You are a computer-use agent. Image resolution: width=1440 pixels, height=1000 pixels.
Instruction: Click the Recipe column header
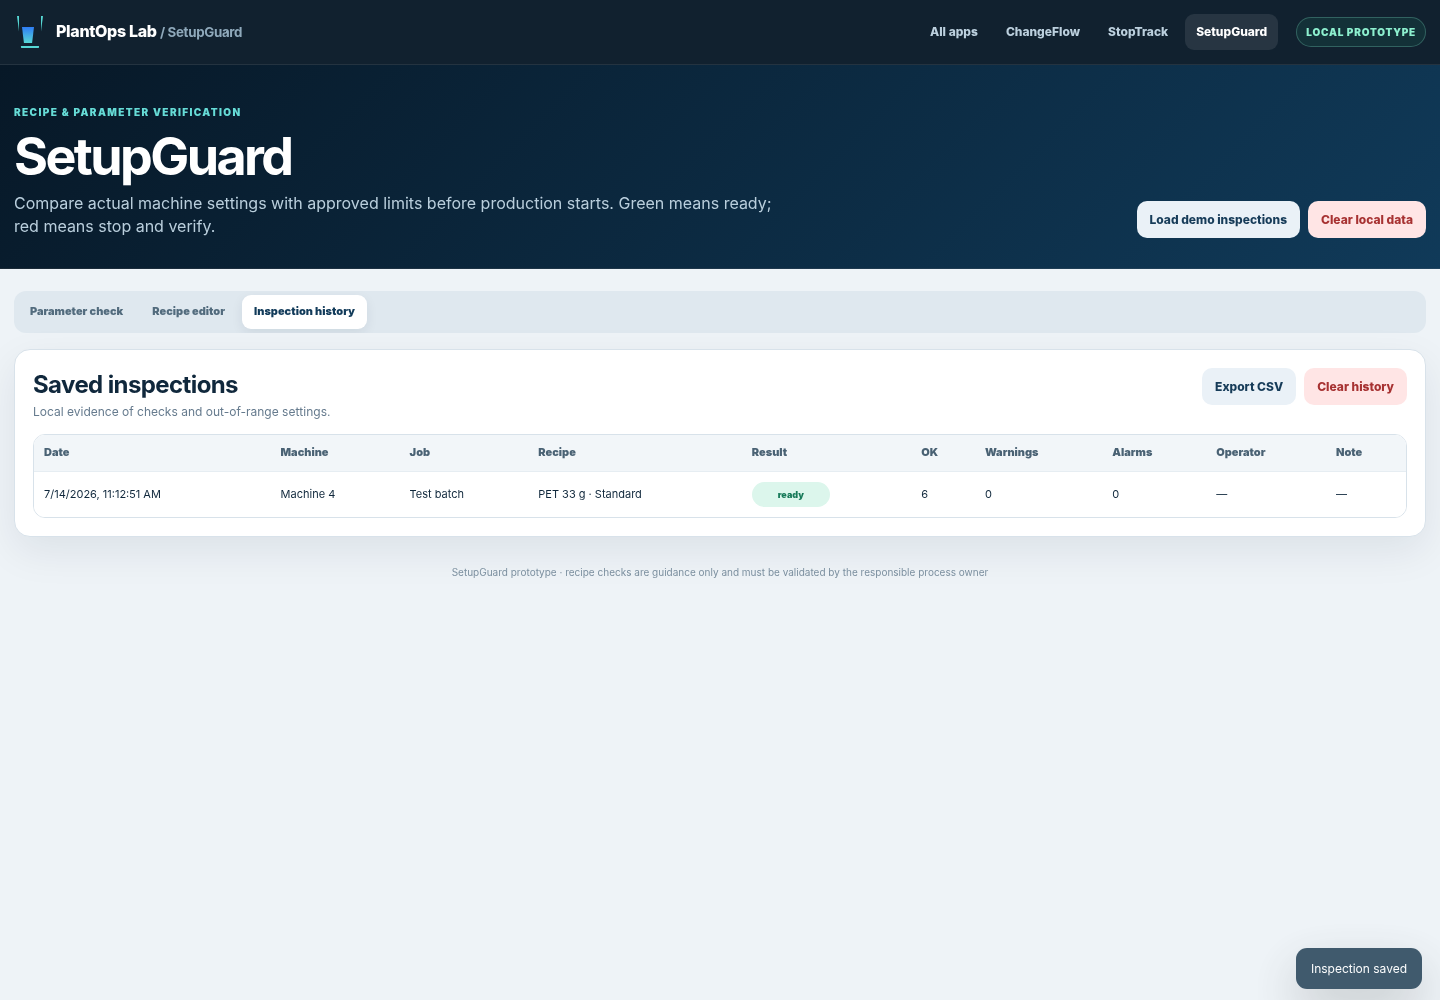(x=557, y=453)
